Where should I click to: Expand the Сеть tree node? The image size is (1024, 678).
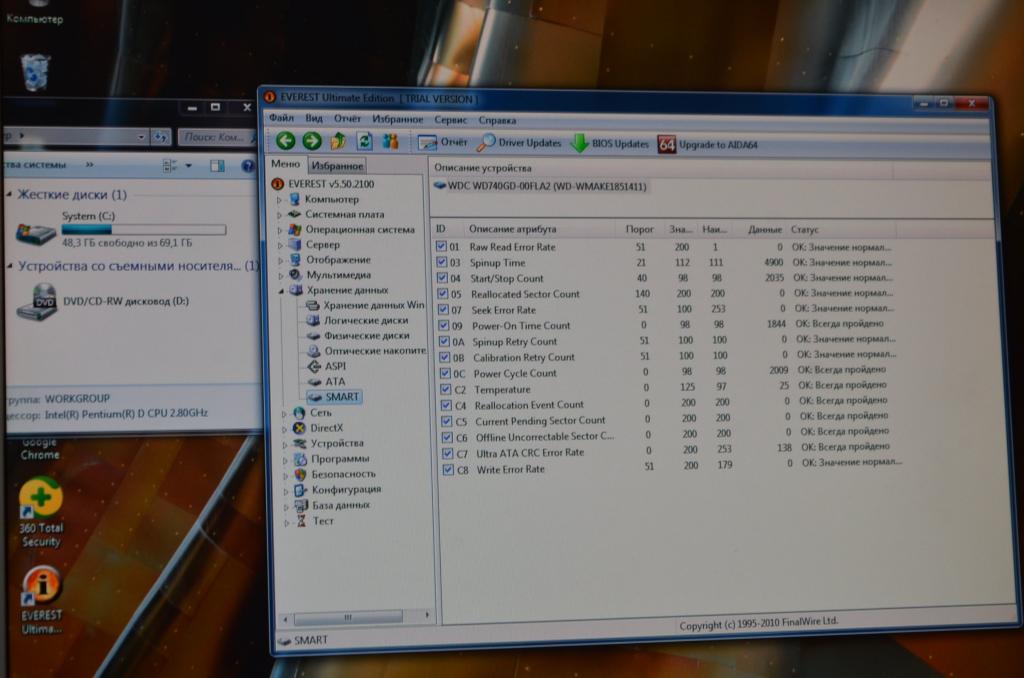click(284, 413)
